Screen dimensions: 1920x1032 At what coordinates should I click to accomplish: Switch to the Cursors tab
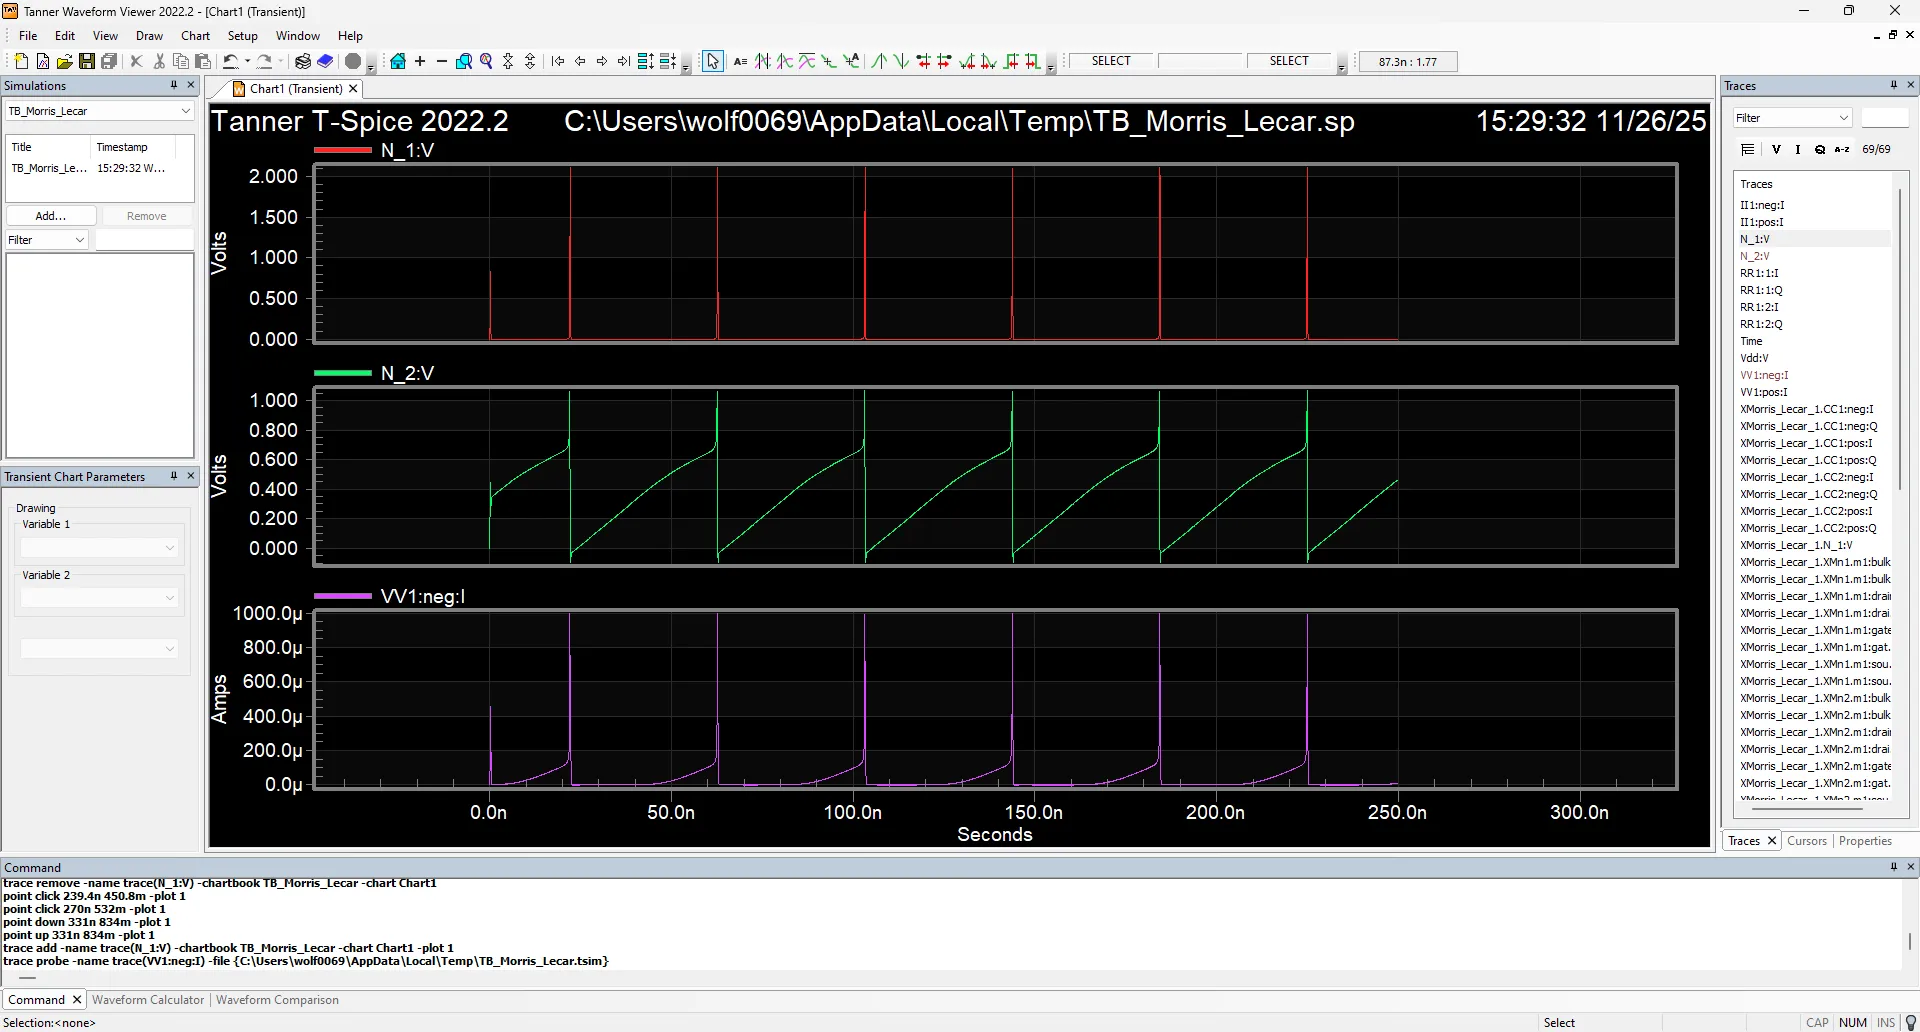click(1807, 841)
